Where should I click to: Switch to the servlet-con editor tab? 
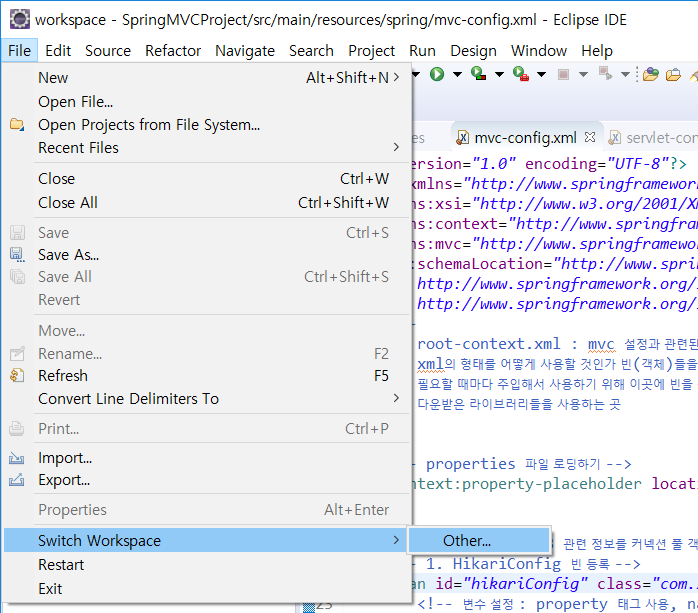click(x=652, y=138)
